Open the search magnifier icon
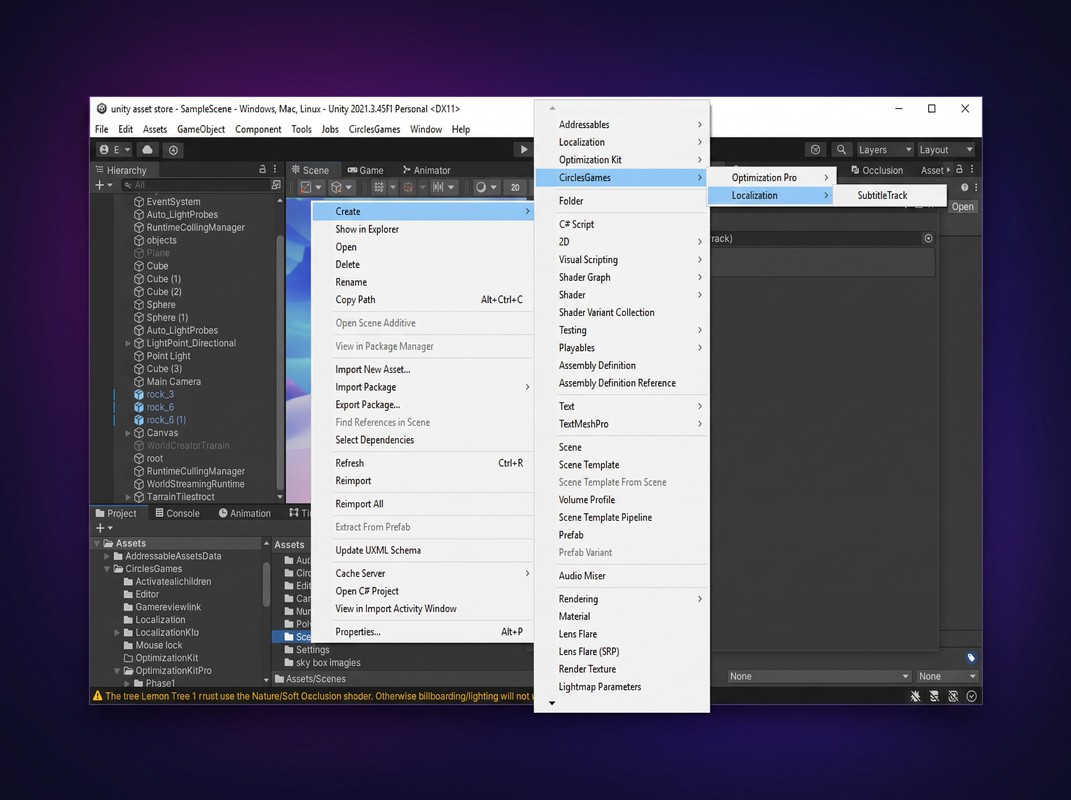Viewport: 1071px width, 800px height. [841, 150]
